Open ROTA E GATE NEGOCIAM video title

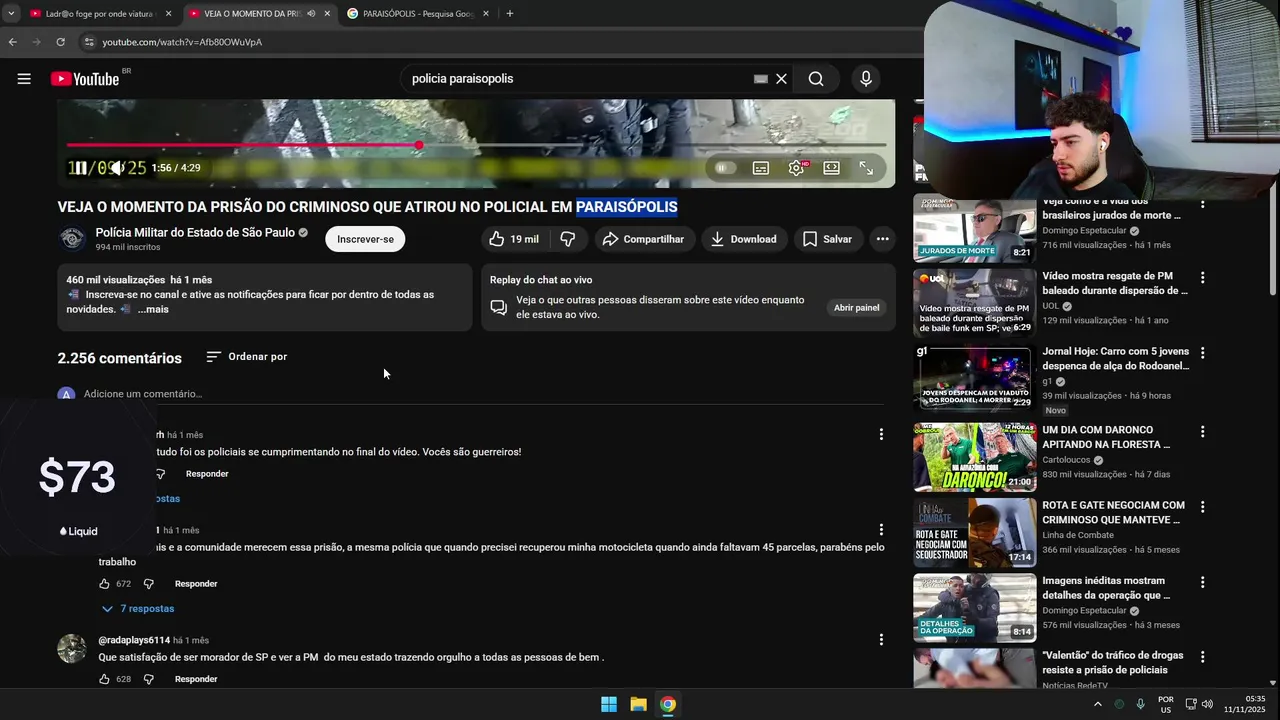coord(1114,513)
